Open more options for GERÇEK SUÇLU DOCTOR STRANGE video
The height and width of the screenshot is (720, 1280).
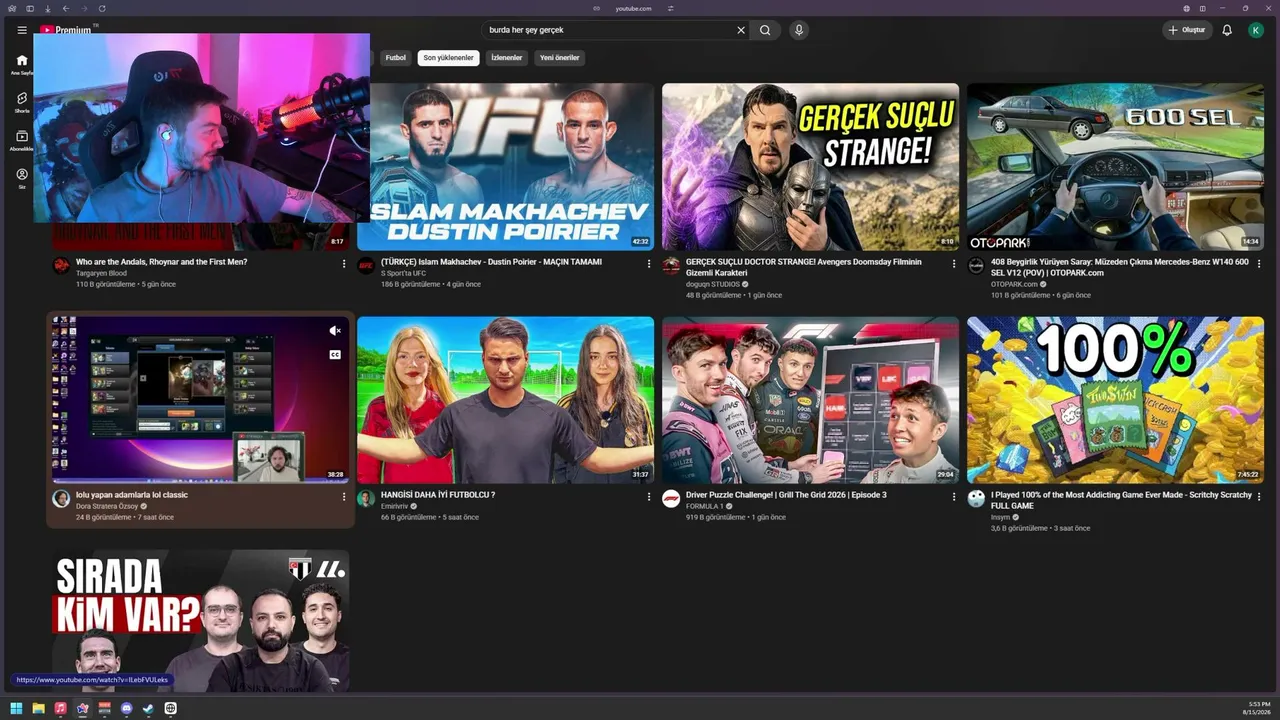[953, 264]
